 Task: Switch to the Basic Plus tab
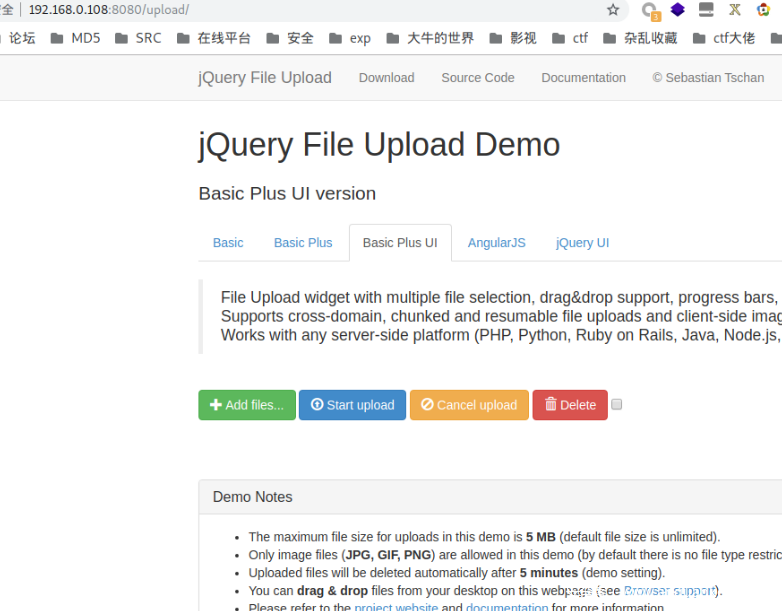tap(303, 243)
